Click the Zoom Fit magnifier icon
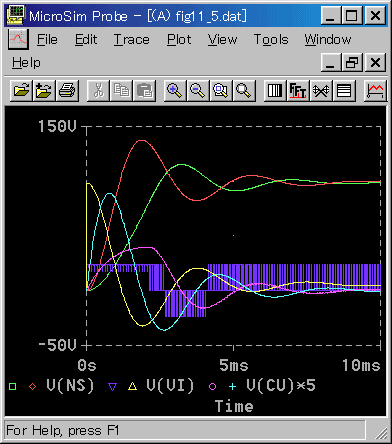This screenshot has height=444, width=392. (x=244, y=90)
